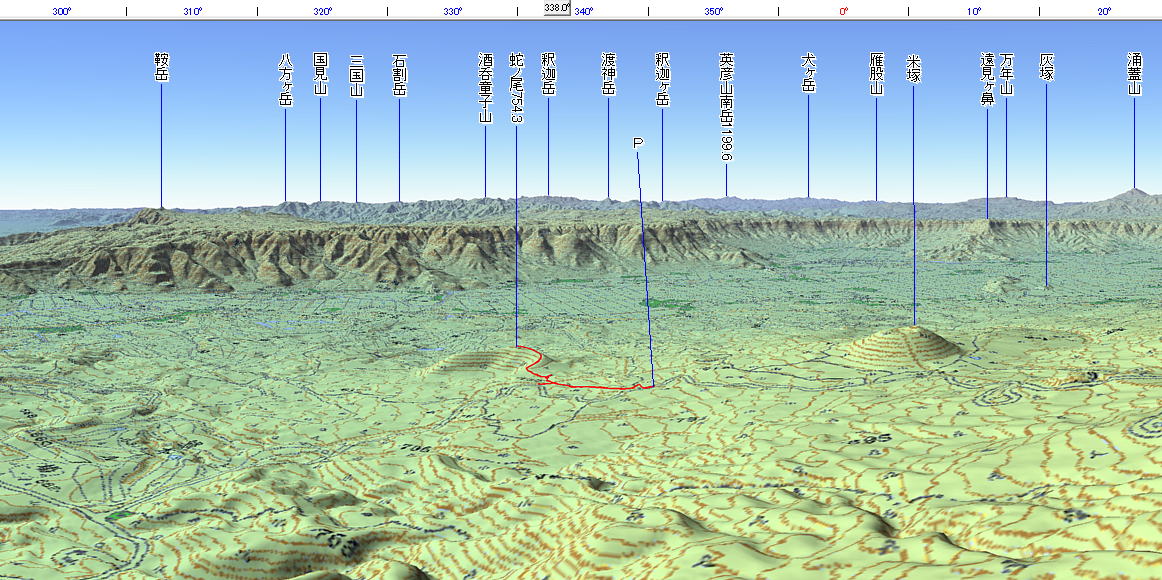This screenshot has height=580, width=1162.
Task: Click the 国見山 label
Action: tap(320, 74)
